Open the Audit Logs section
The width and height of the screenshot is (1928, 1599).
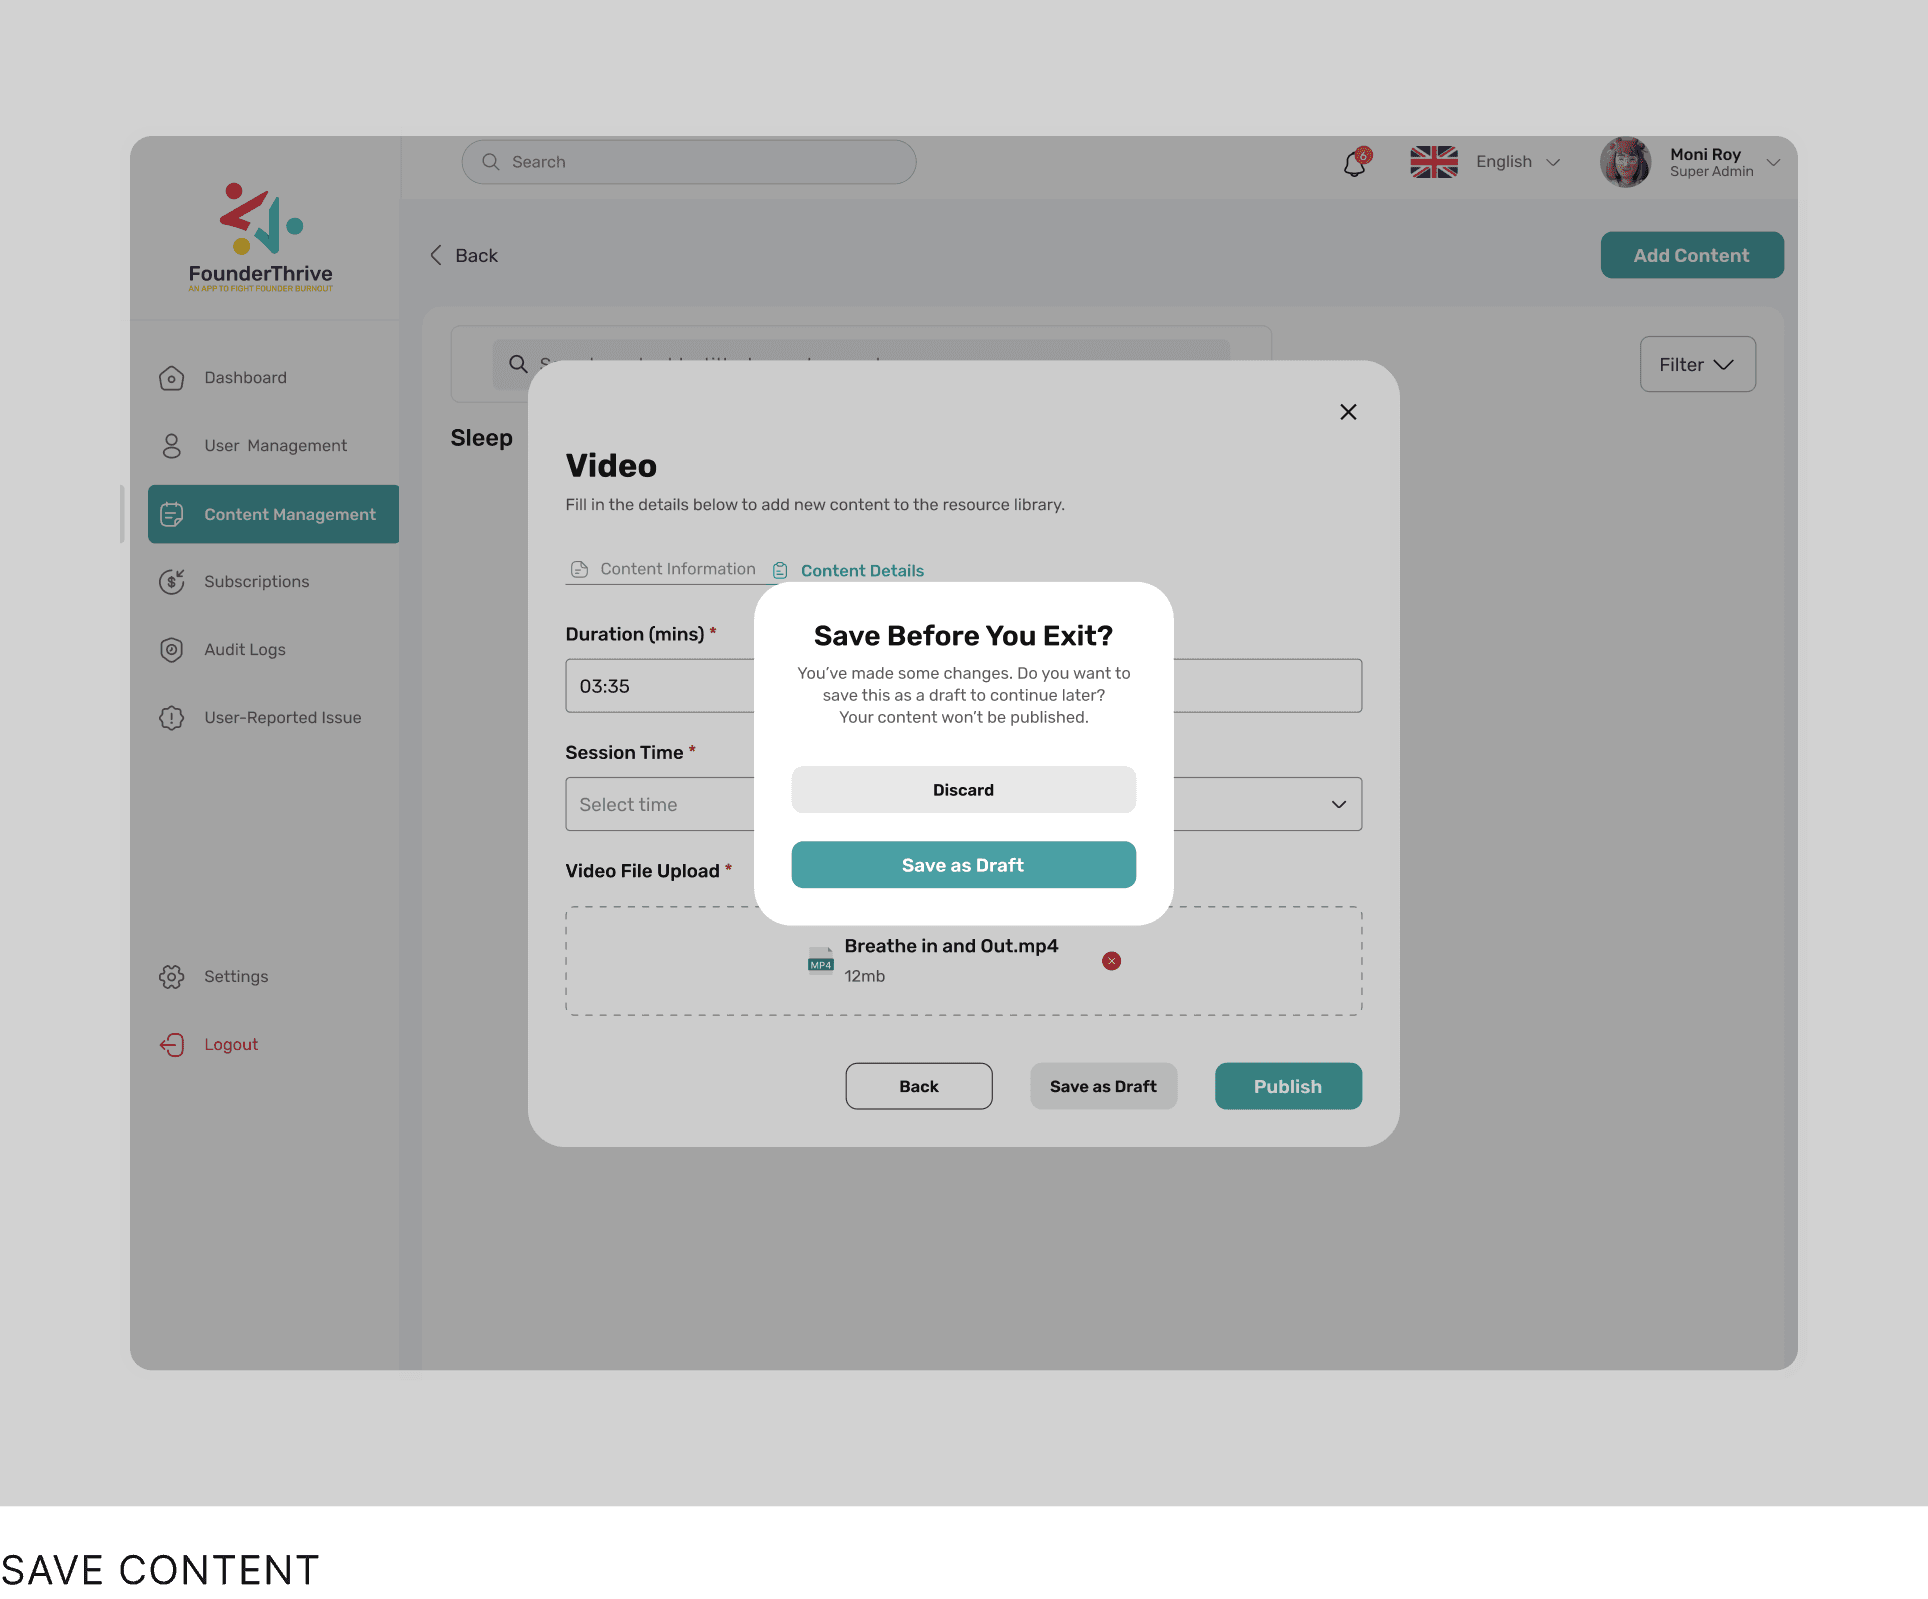[x=244, y=650]
